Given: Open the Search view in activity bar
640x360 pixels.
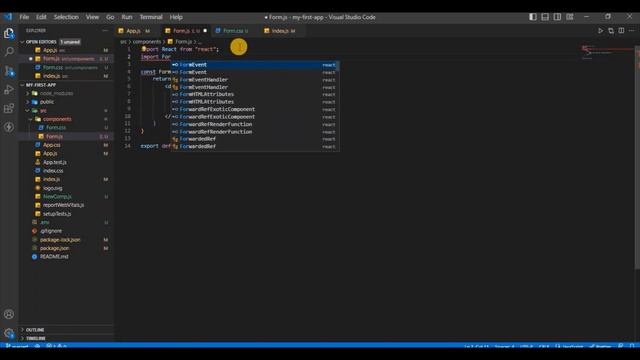Looking at the screenshot, I should pos(9,51).
